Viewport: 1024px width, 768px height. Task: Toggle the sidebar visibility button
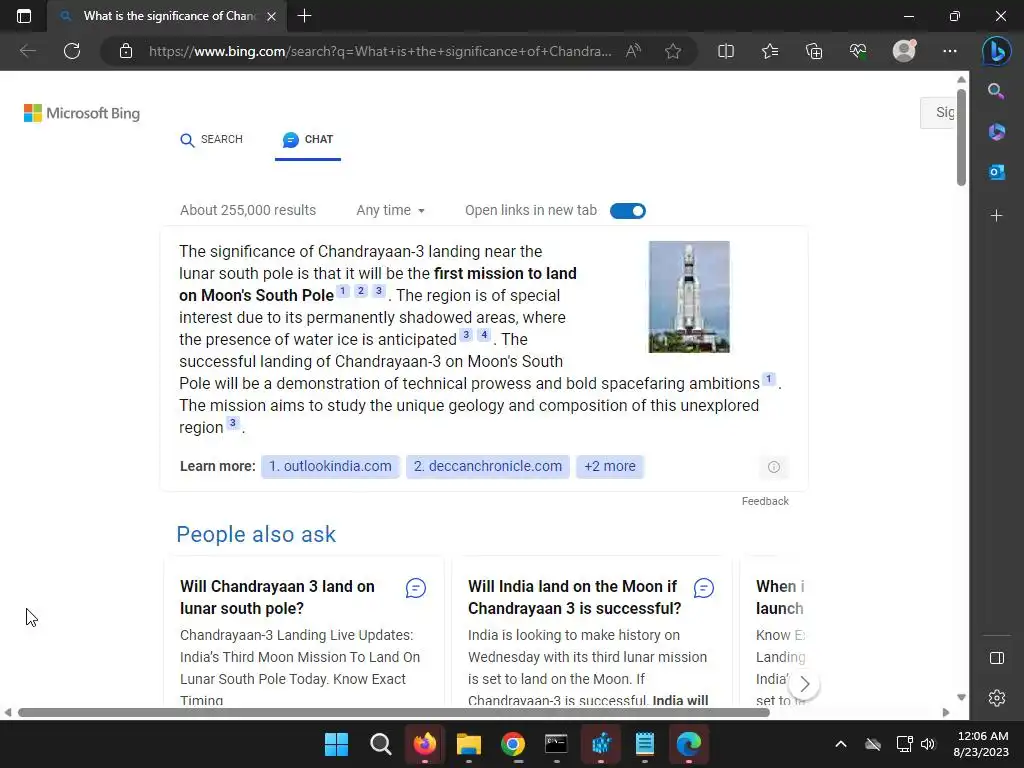(x=997, y=658)
